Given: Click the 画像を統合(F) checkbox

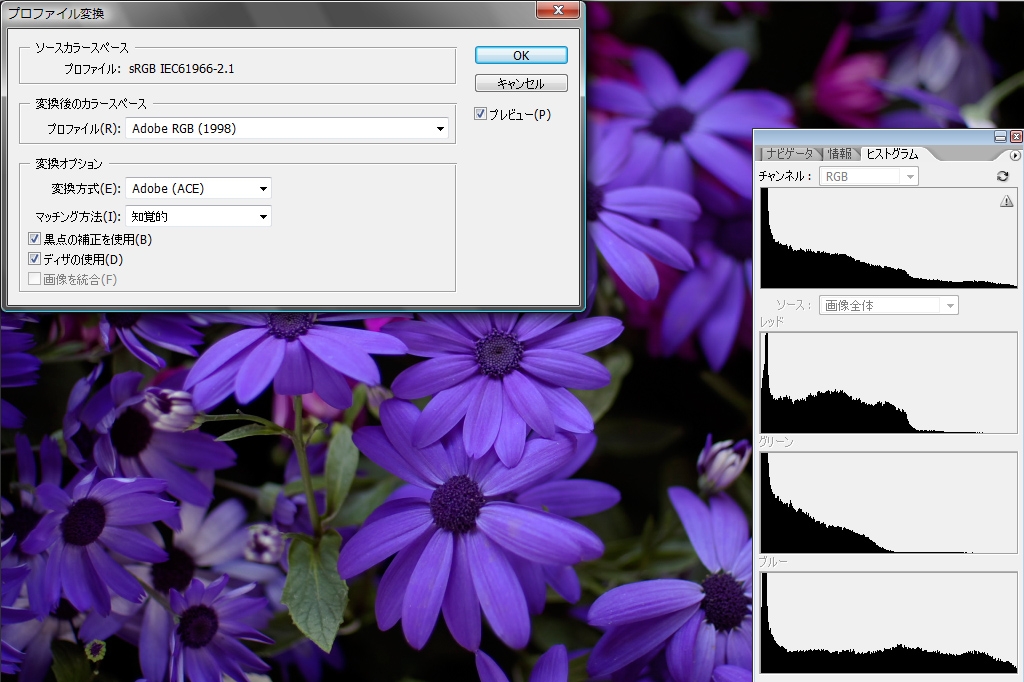Looking at the screenshot, I should coord(35,280).
